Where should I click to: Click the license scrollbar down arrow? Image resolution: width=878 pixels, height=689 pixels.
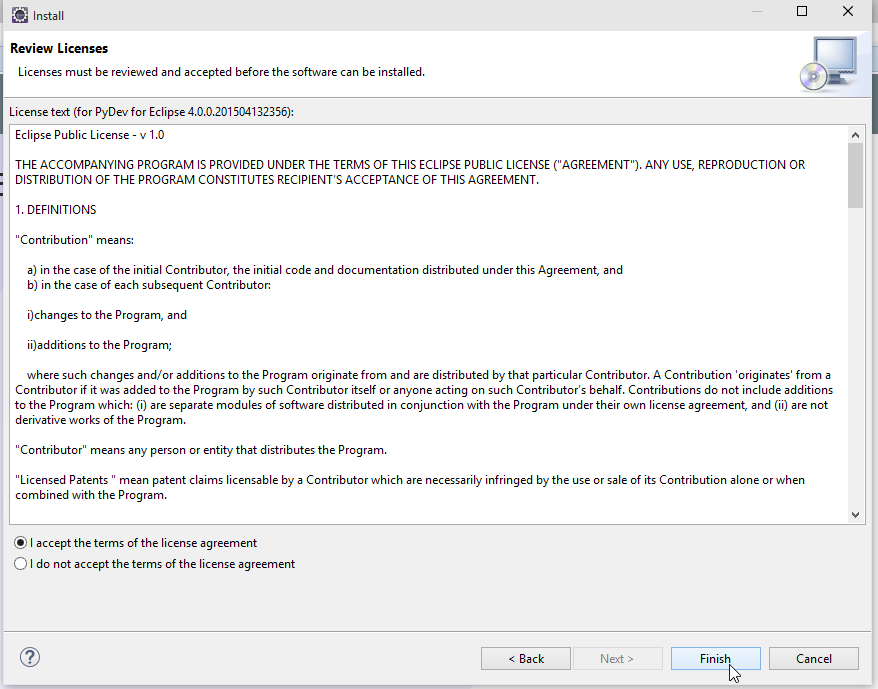[x=855, y=515]
